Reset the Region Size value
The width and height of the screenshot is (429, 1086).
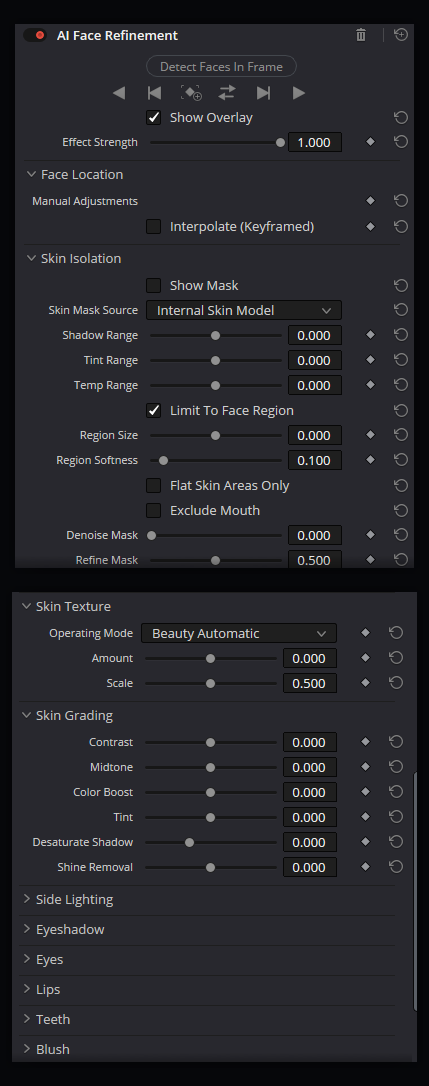point(401,435)
